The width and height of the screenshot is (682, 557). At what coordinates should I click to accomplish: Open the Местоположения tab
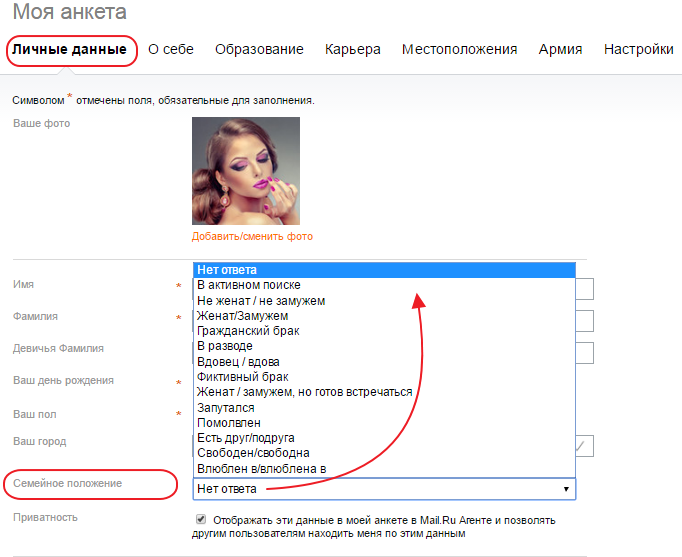pos(459,50)
